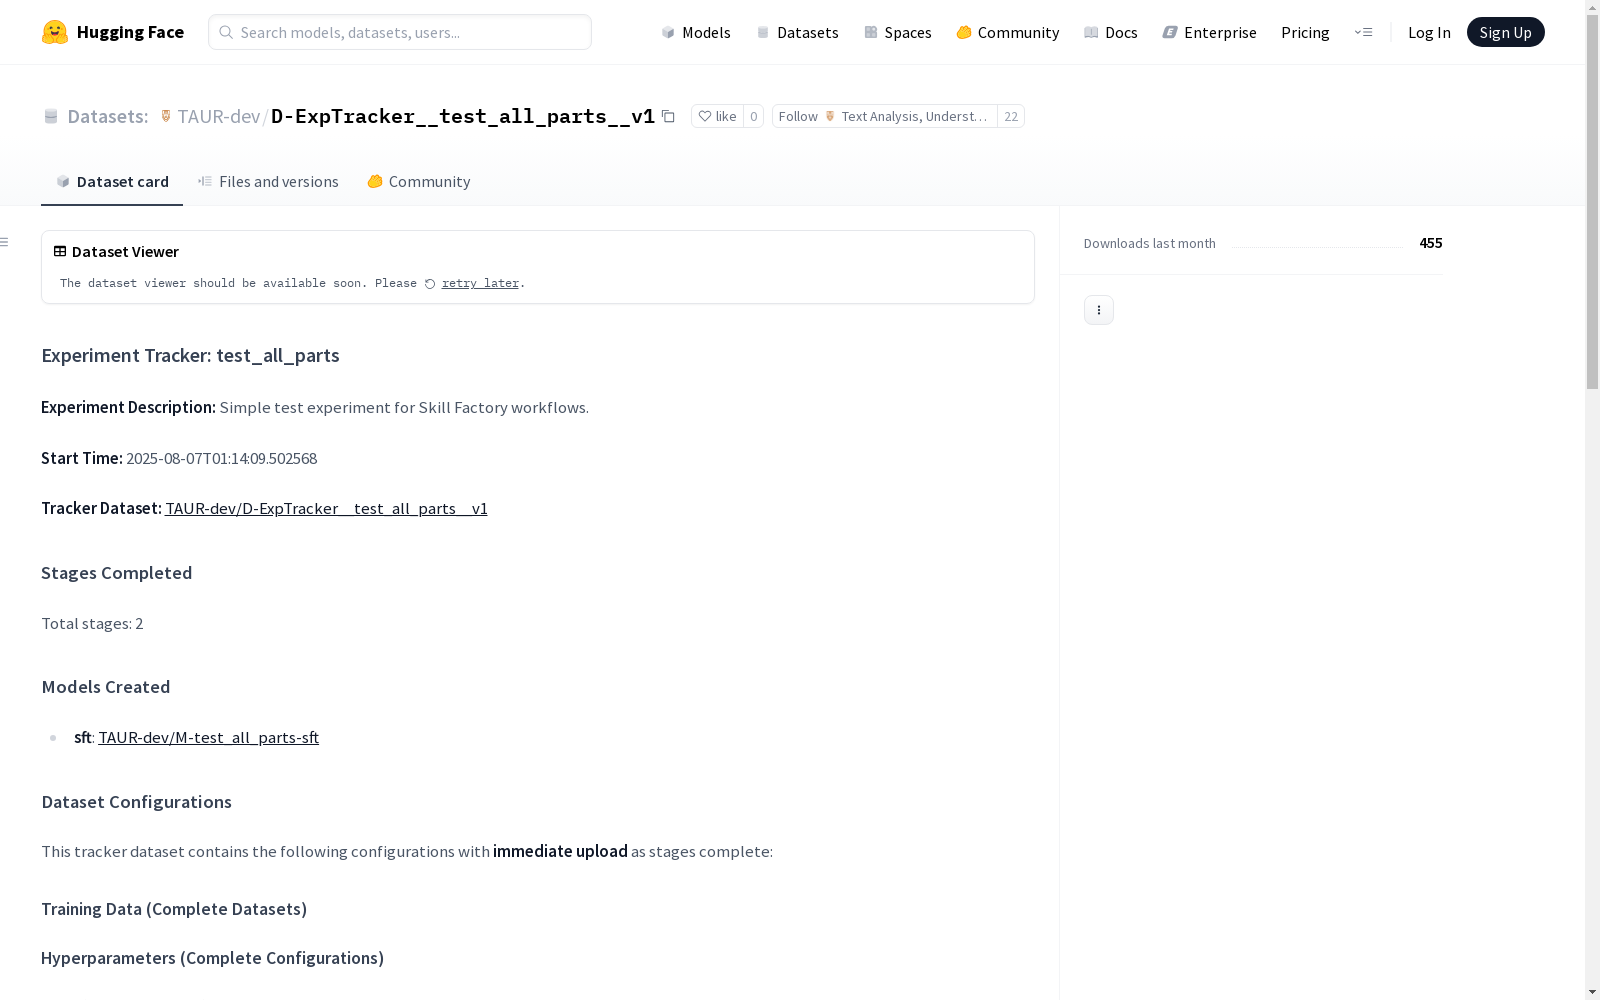Image resolution: width=1600 pixels, height=1000 pixels.
Task: Click the Sign Up button
Action: pyautogui.click(x=1505, y=32)
